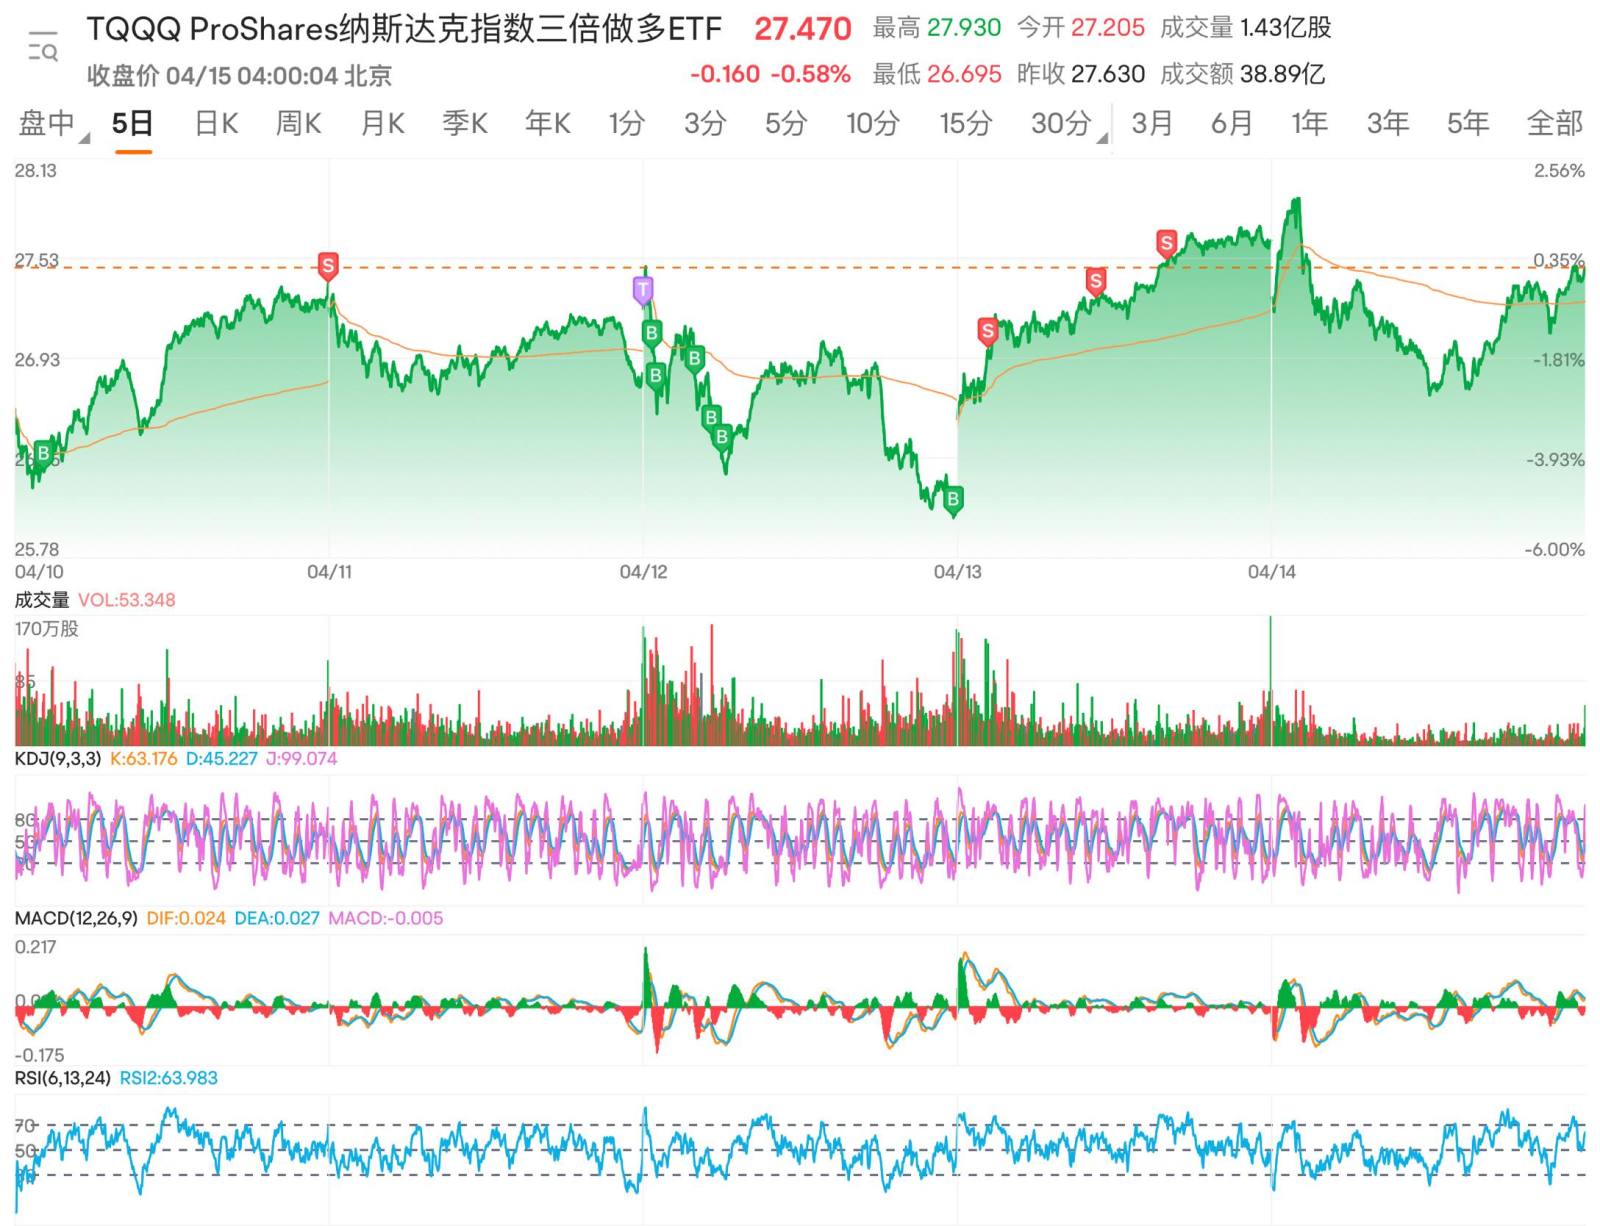Switch to the 月K tab
The image size is (1600, 1226).
(382, 123)
